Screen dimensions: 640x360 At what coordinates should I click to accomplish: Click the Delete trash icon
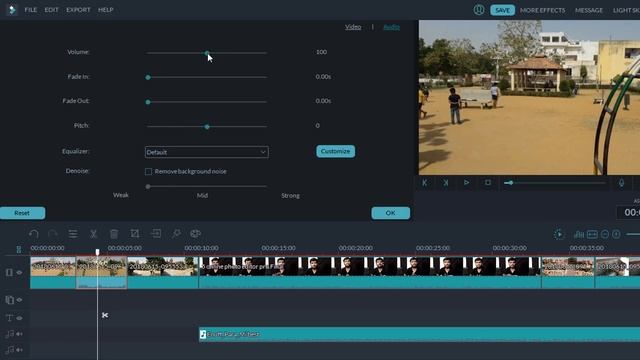click(114, 233)
